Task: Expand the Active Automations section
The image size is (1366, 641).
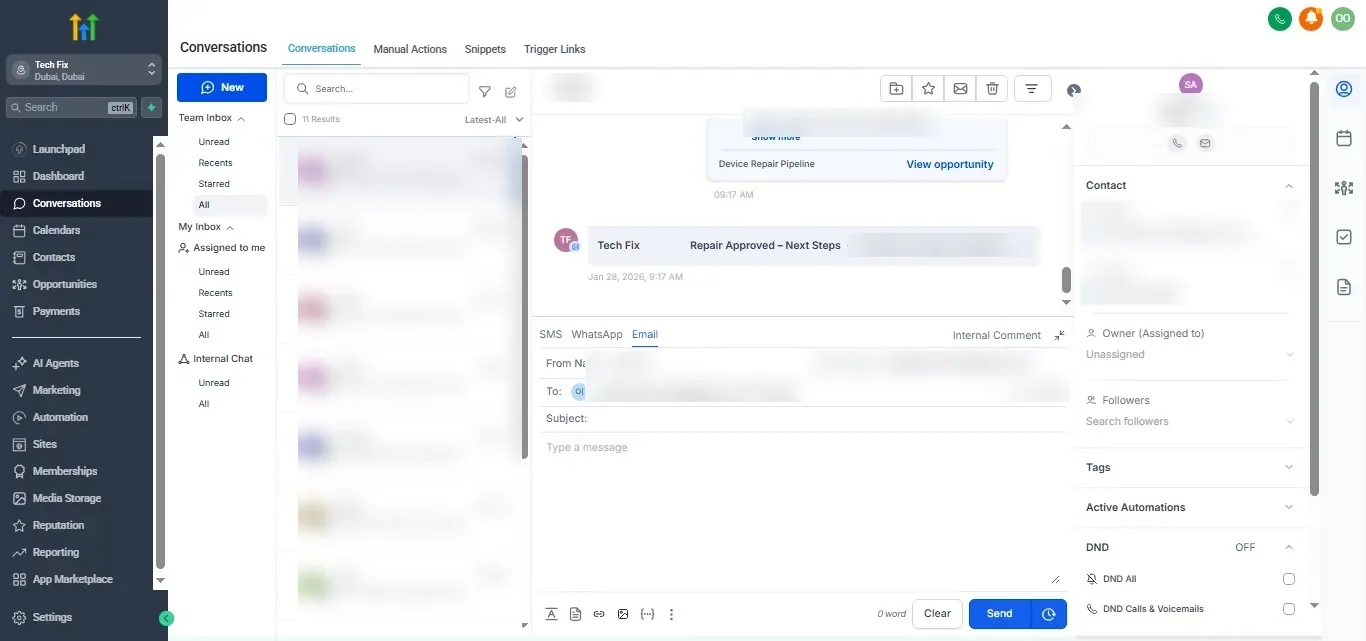Action: (x=1289, y=507)
